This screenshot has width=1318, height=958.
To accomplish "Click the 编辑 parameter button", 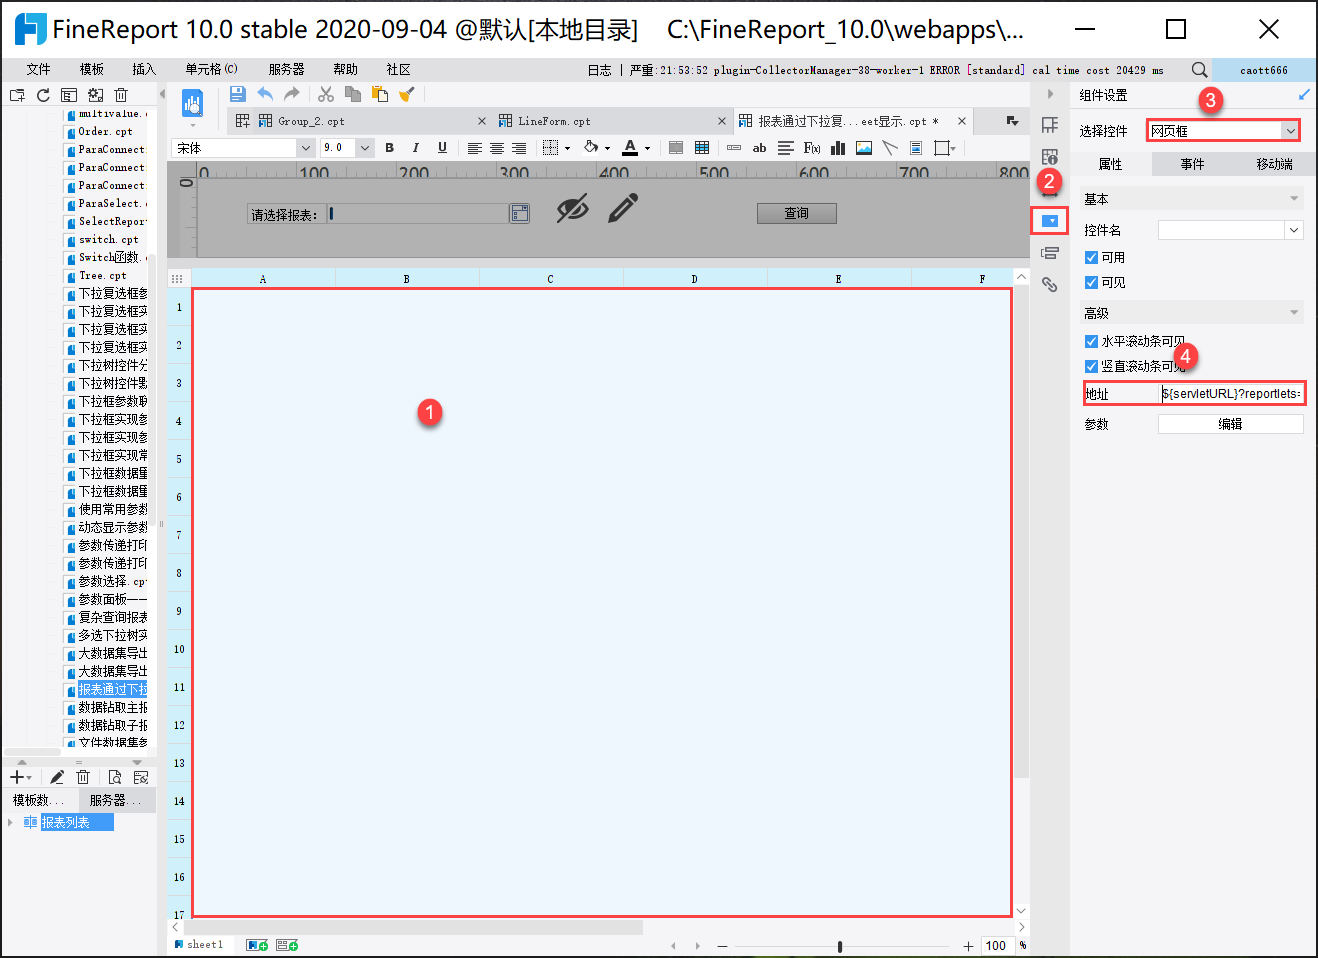I will click(1230, 424).
